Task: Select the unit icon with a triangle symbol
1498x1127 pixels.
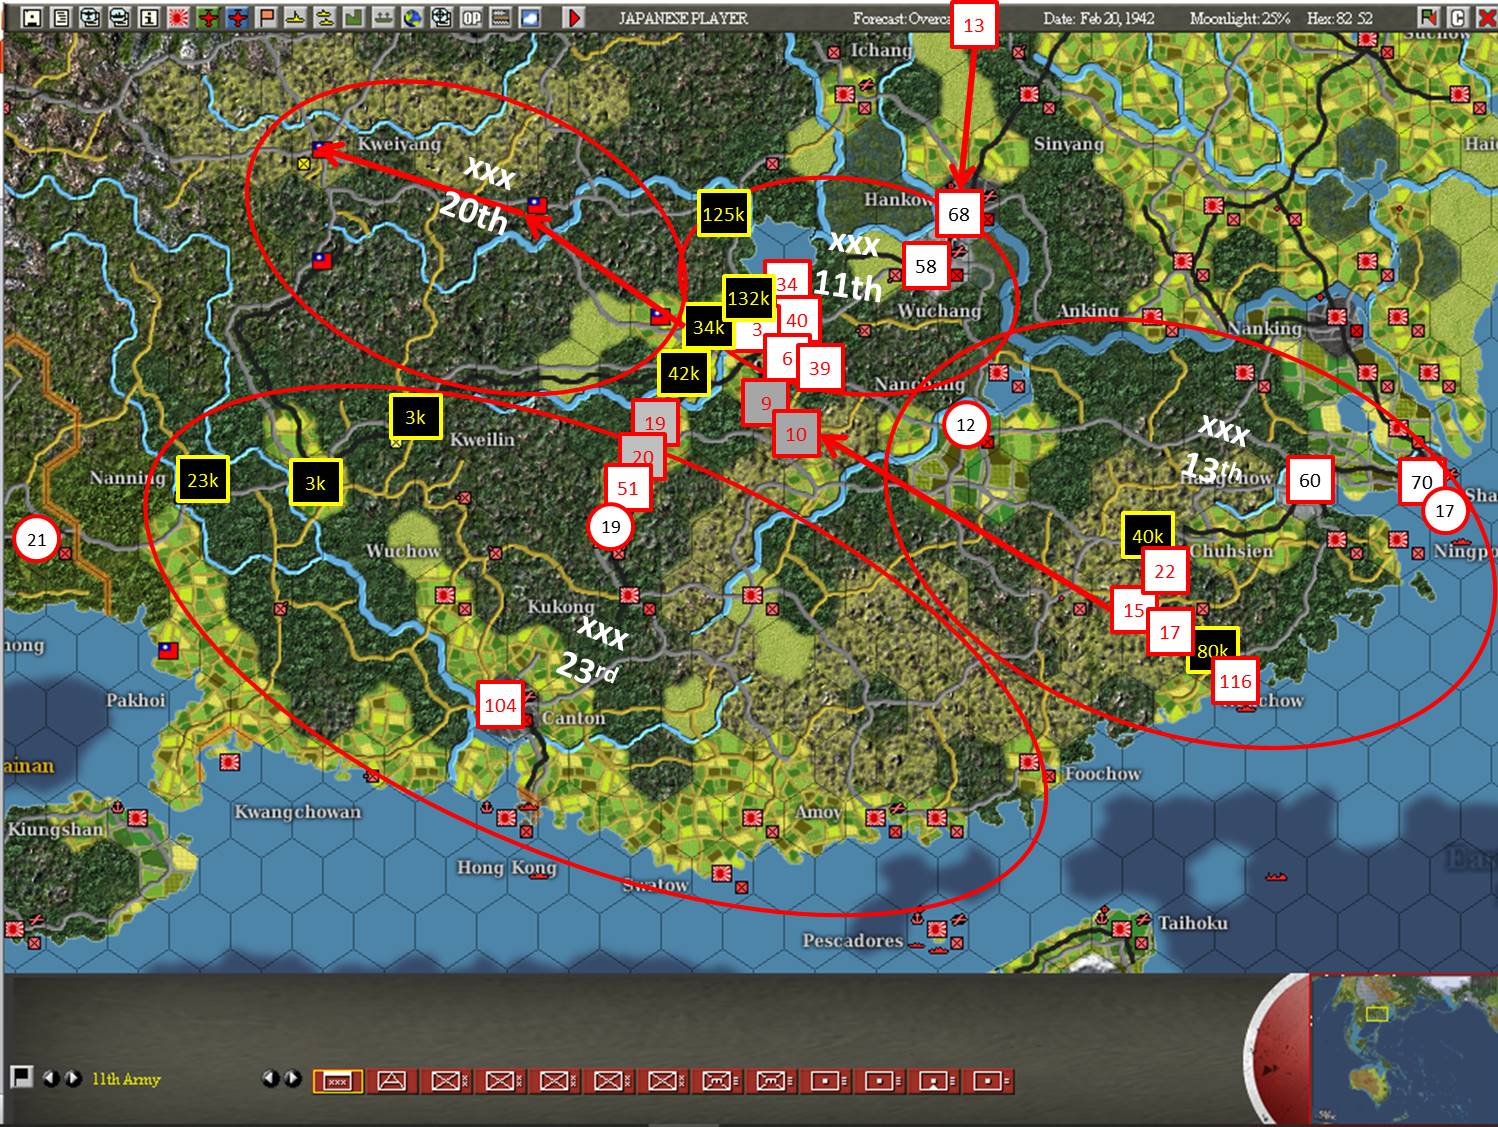Action: point(392,1081)
